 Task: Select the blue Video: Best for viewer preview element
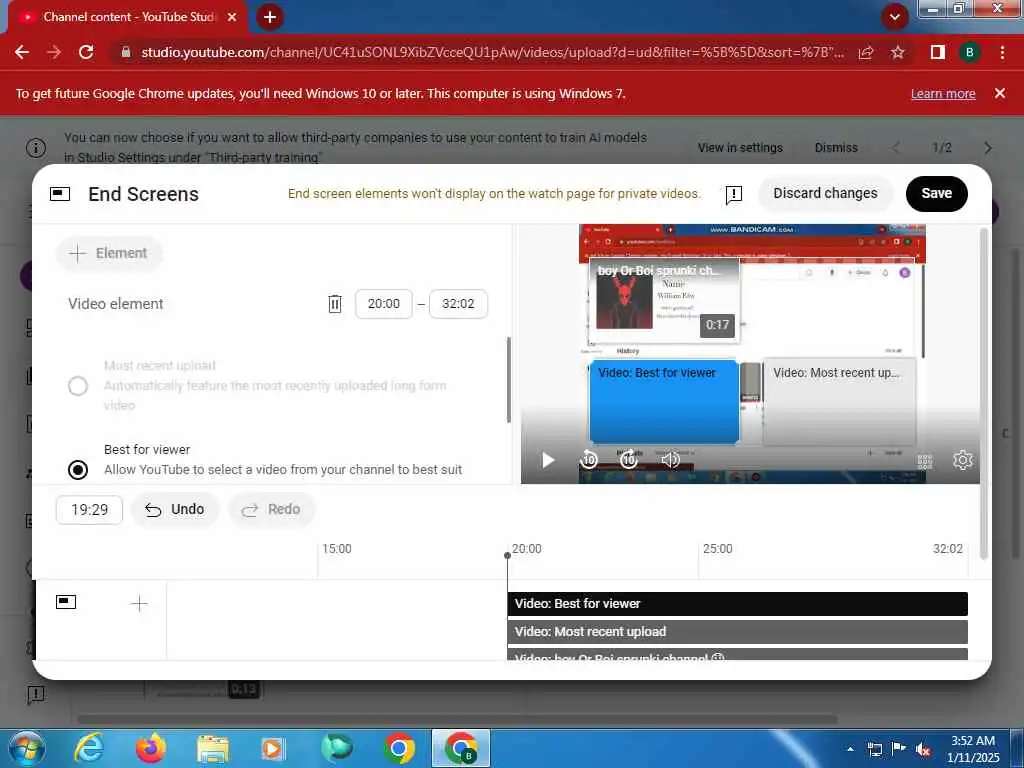point(664,401)
